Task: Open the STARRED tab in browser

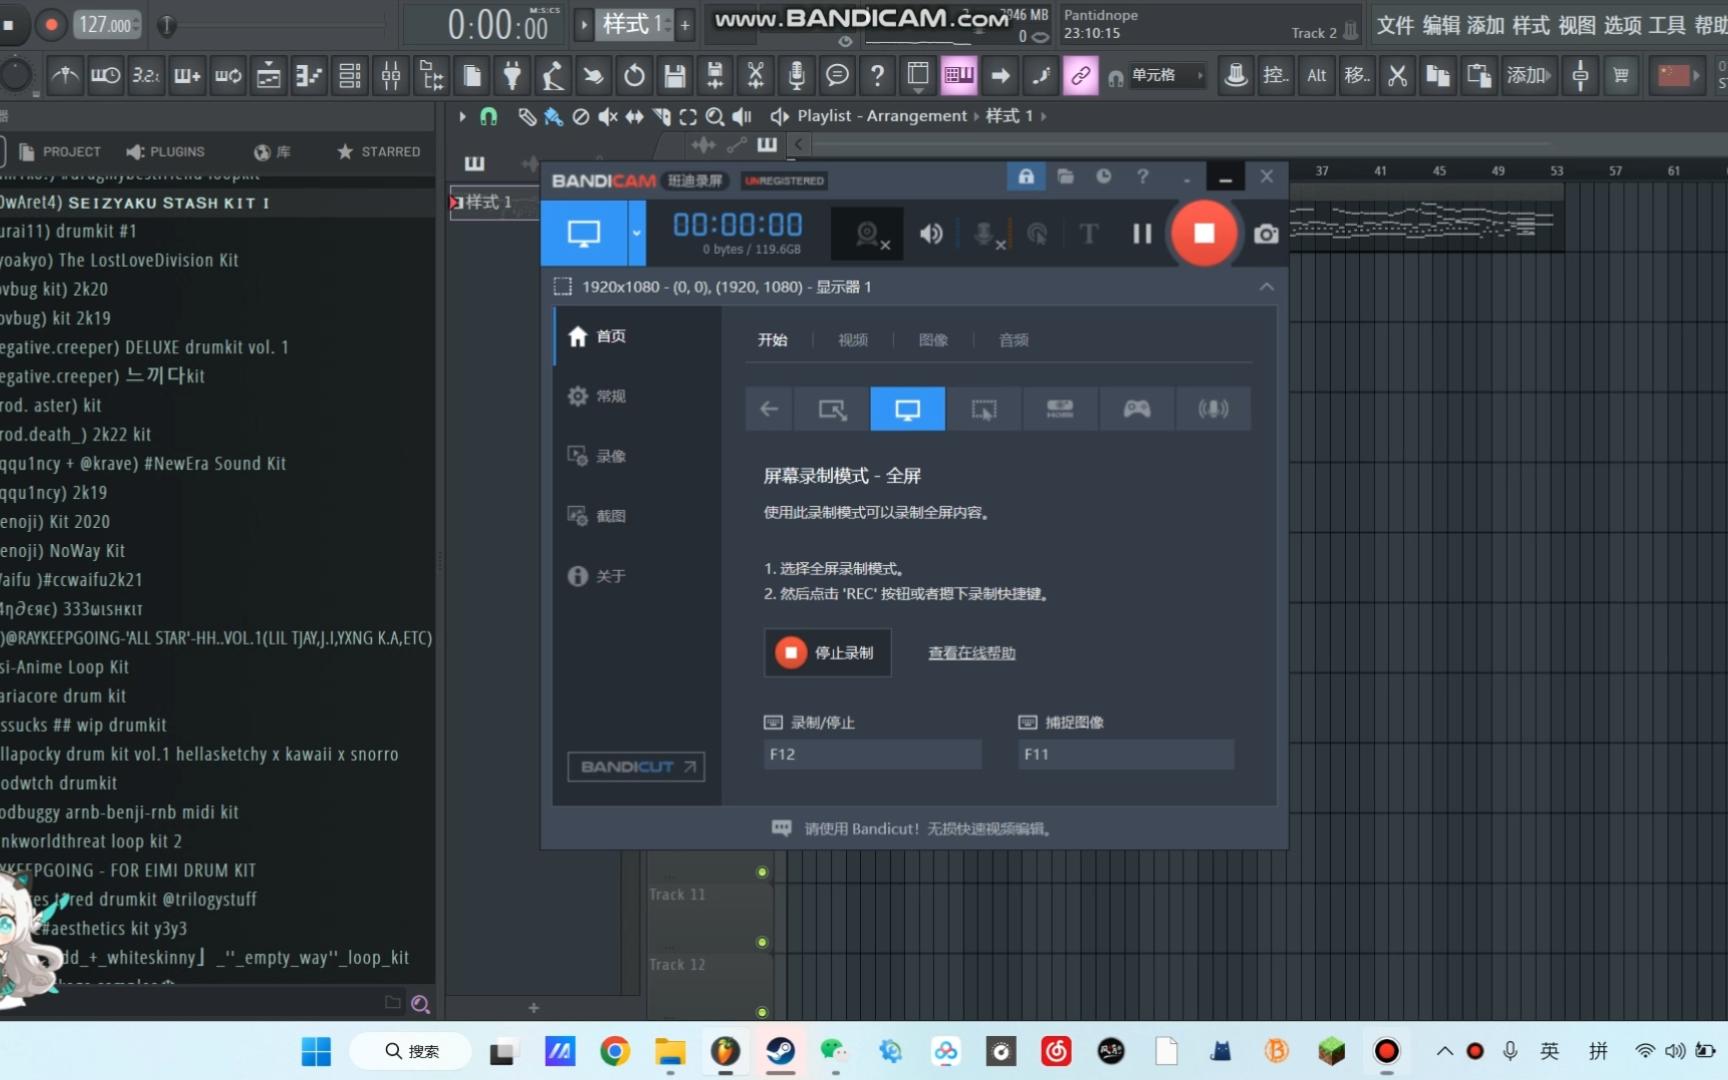Action: pyautogui.click(x=379, y=152)
